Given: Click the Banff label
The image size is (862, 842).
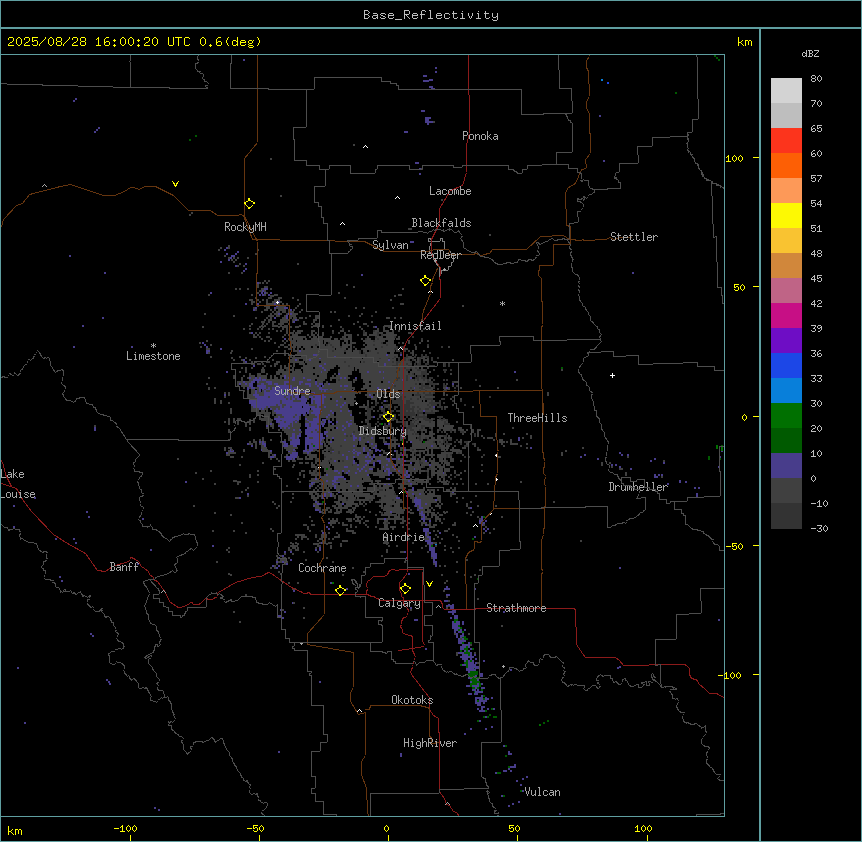Looking at the screenshot, I should pyautogui.click(x=124, y=567).
